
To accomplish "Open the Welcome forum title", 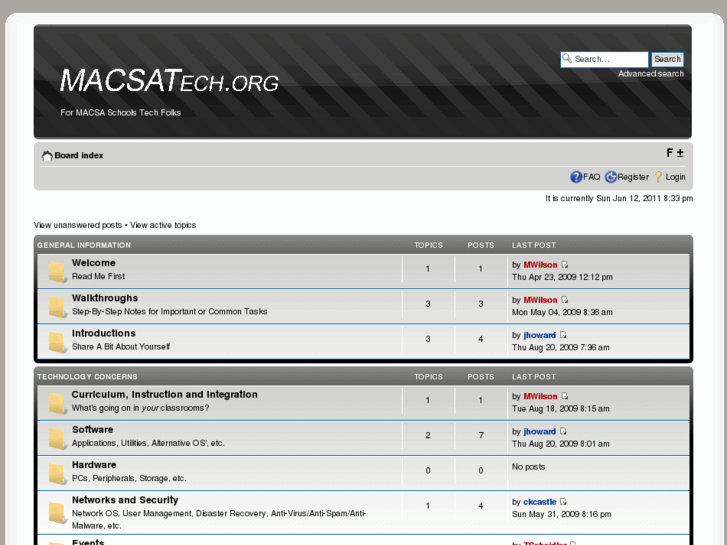I will [94, 263].
